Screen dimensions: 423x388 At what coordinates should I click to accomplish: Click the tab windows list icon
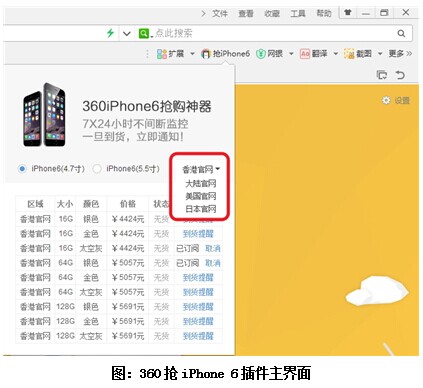tap(382, 75)
